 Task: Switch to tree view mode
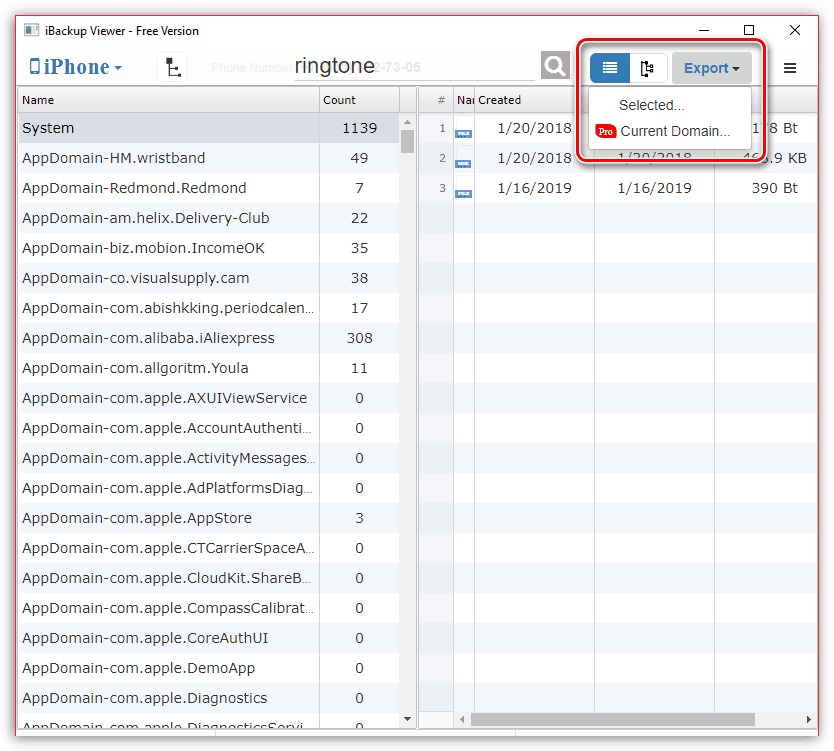[x=648, y=68]
